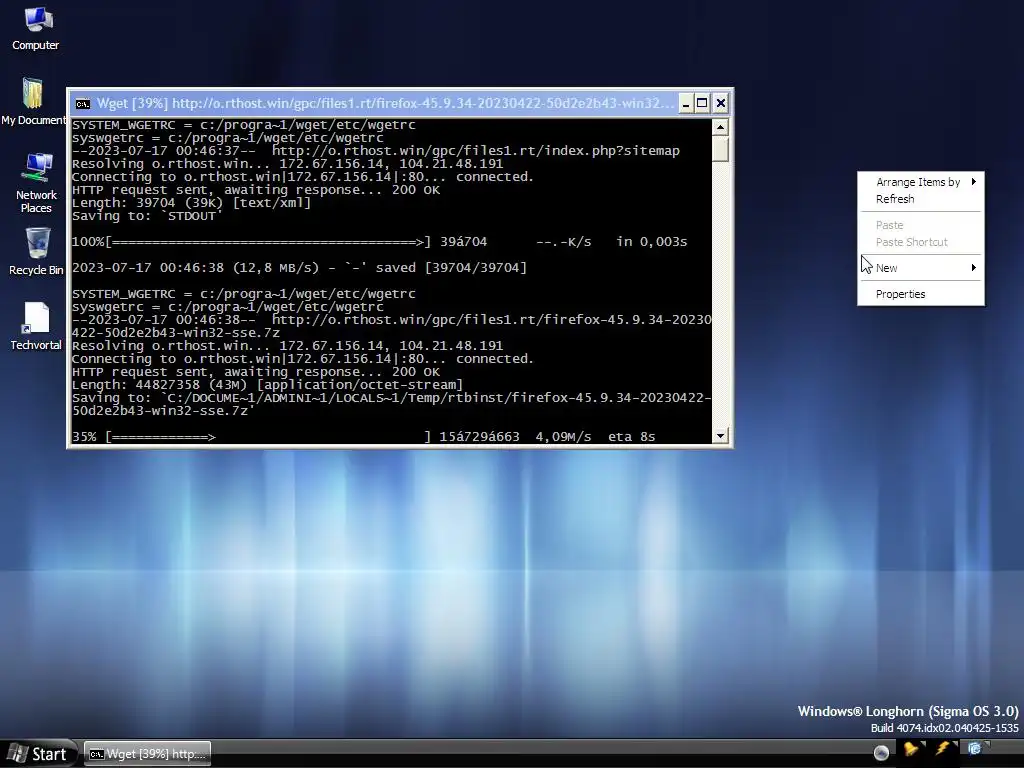Click the 'Saving to: `STDOUT'' line

coord(147,216)
